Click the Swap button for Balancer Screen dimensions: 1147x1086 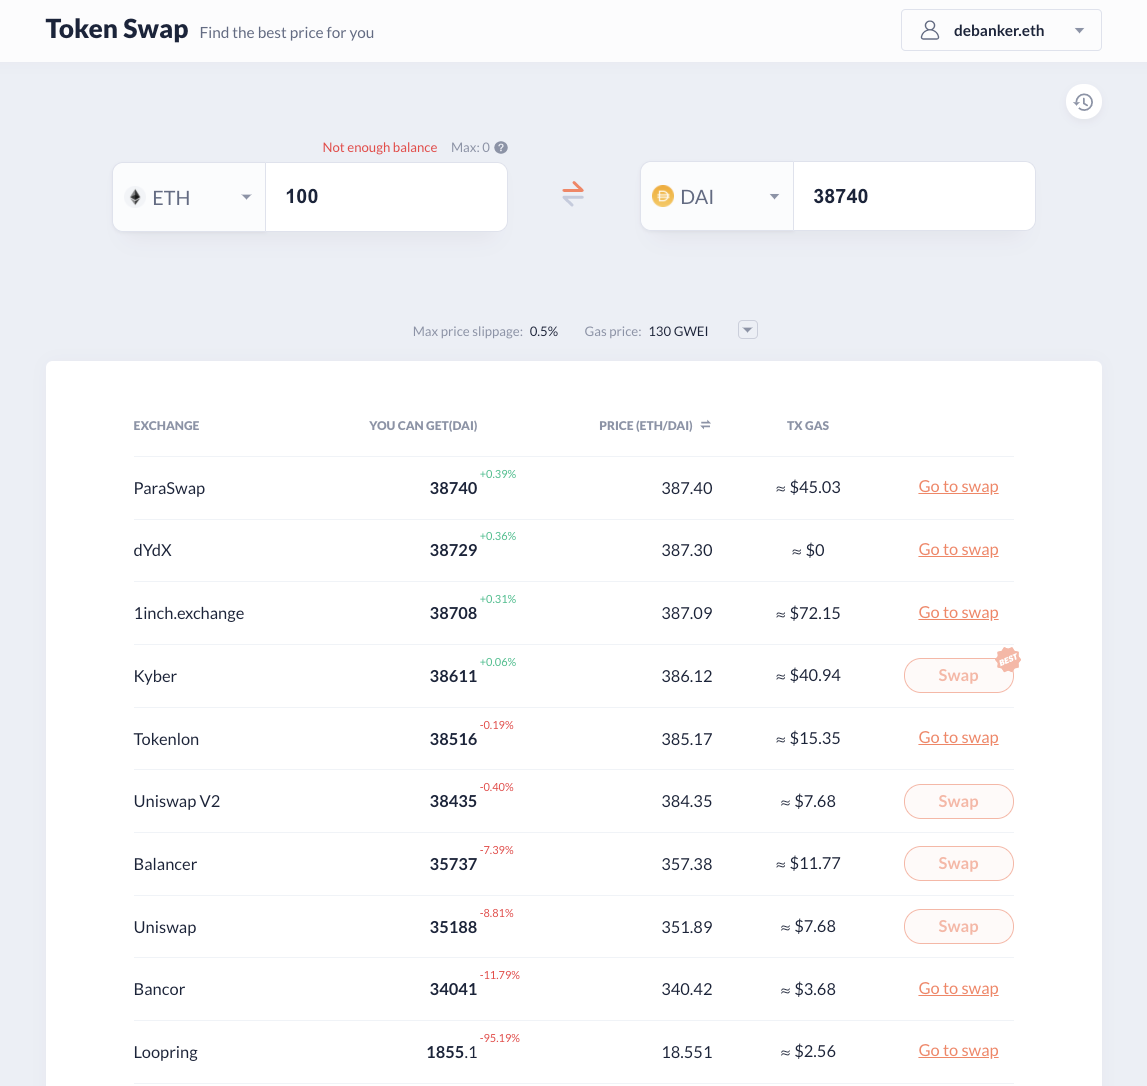958,864
